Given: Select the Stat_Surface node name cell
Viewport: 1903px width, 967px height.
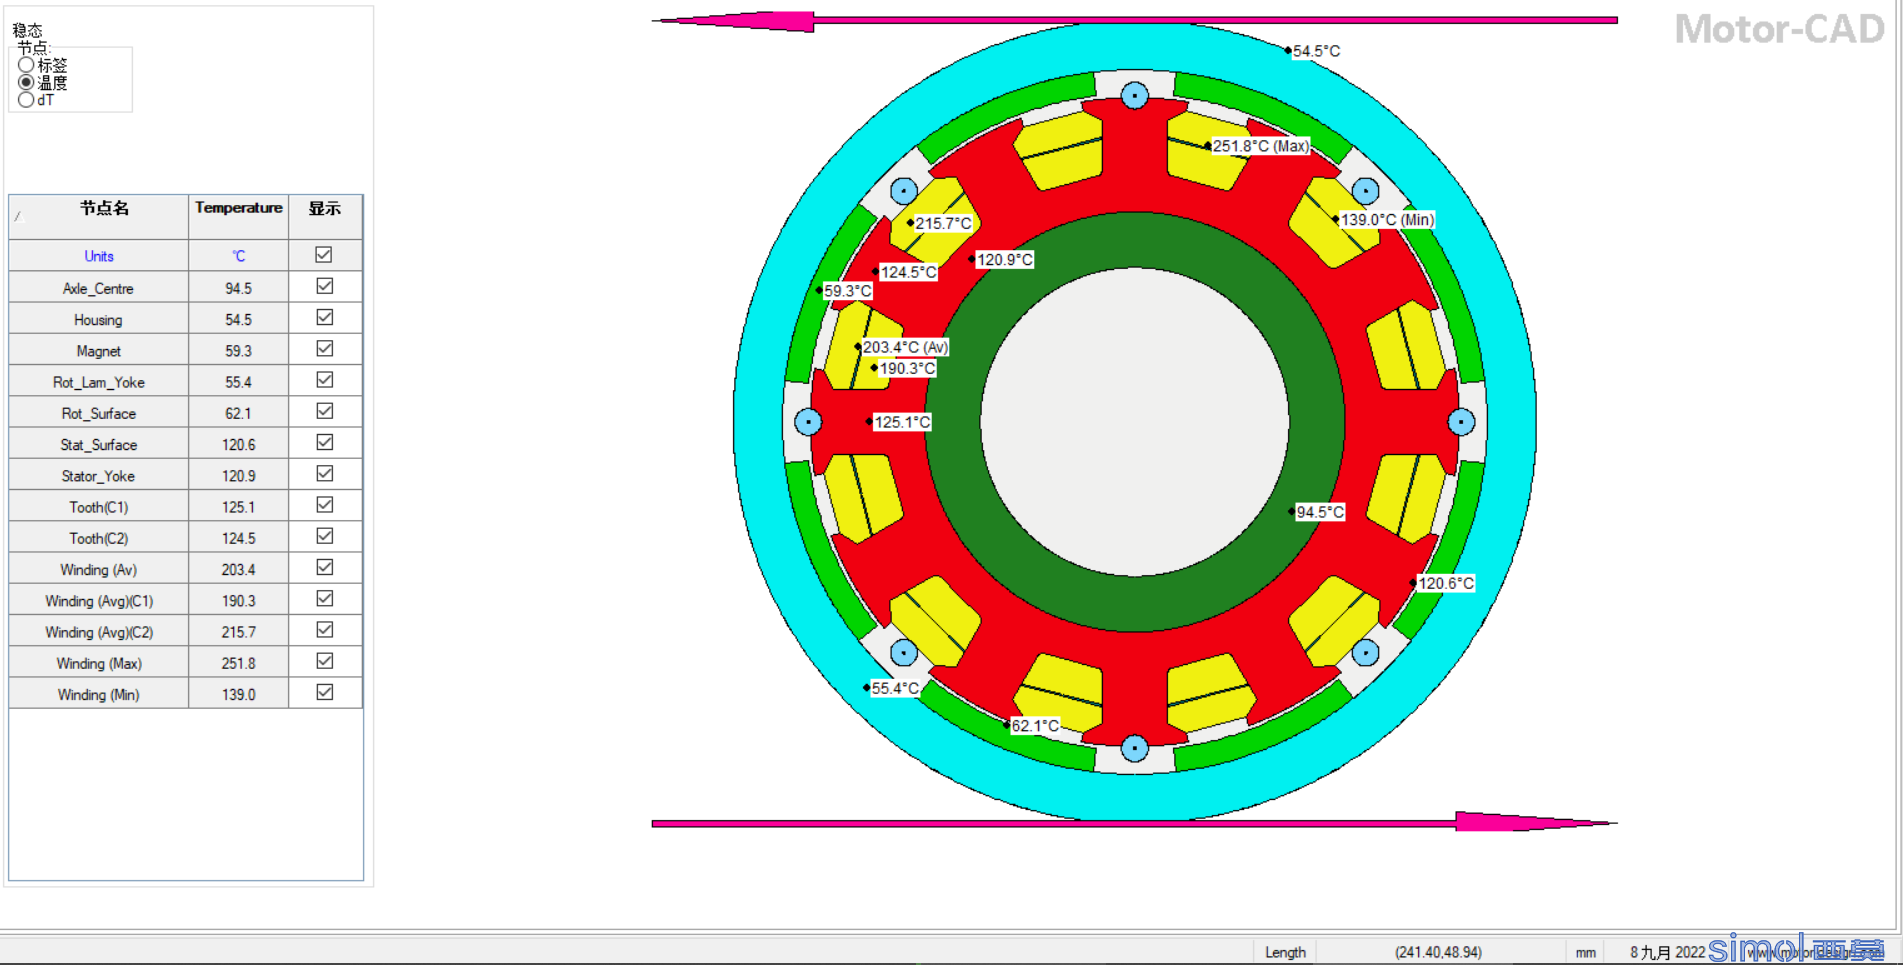Looking at the screenshot, I should tap(99, 445).
